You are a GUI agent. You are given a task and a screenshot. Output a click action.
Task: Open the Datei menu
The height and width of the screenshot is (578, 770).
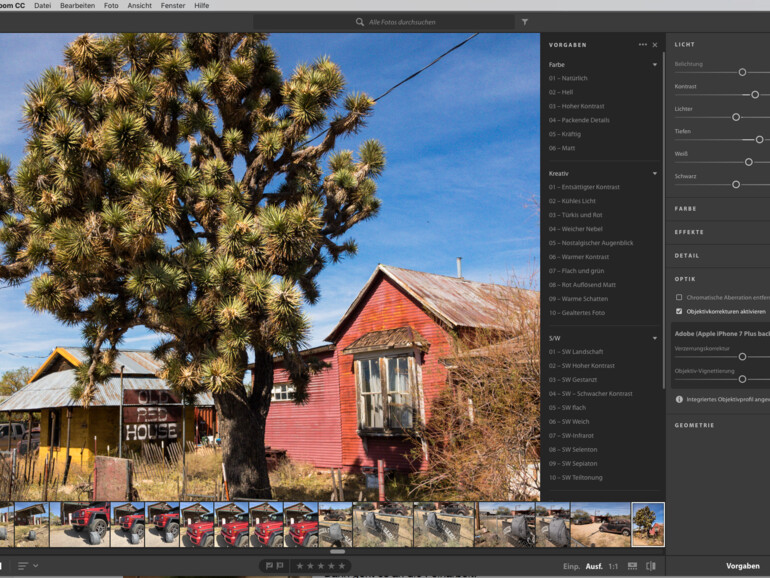(42, 5)
